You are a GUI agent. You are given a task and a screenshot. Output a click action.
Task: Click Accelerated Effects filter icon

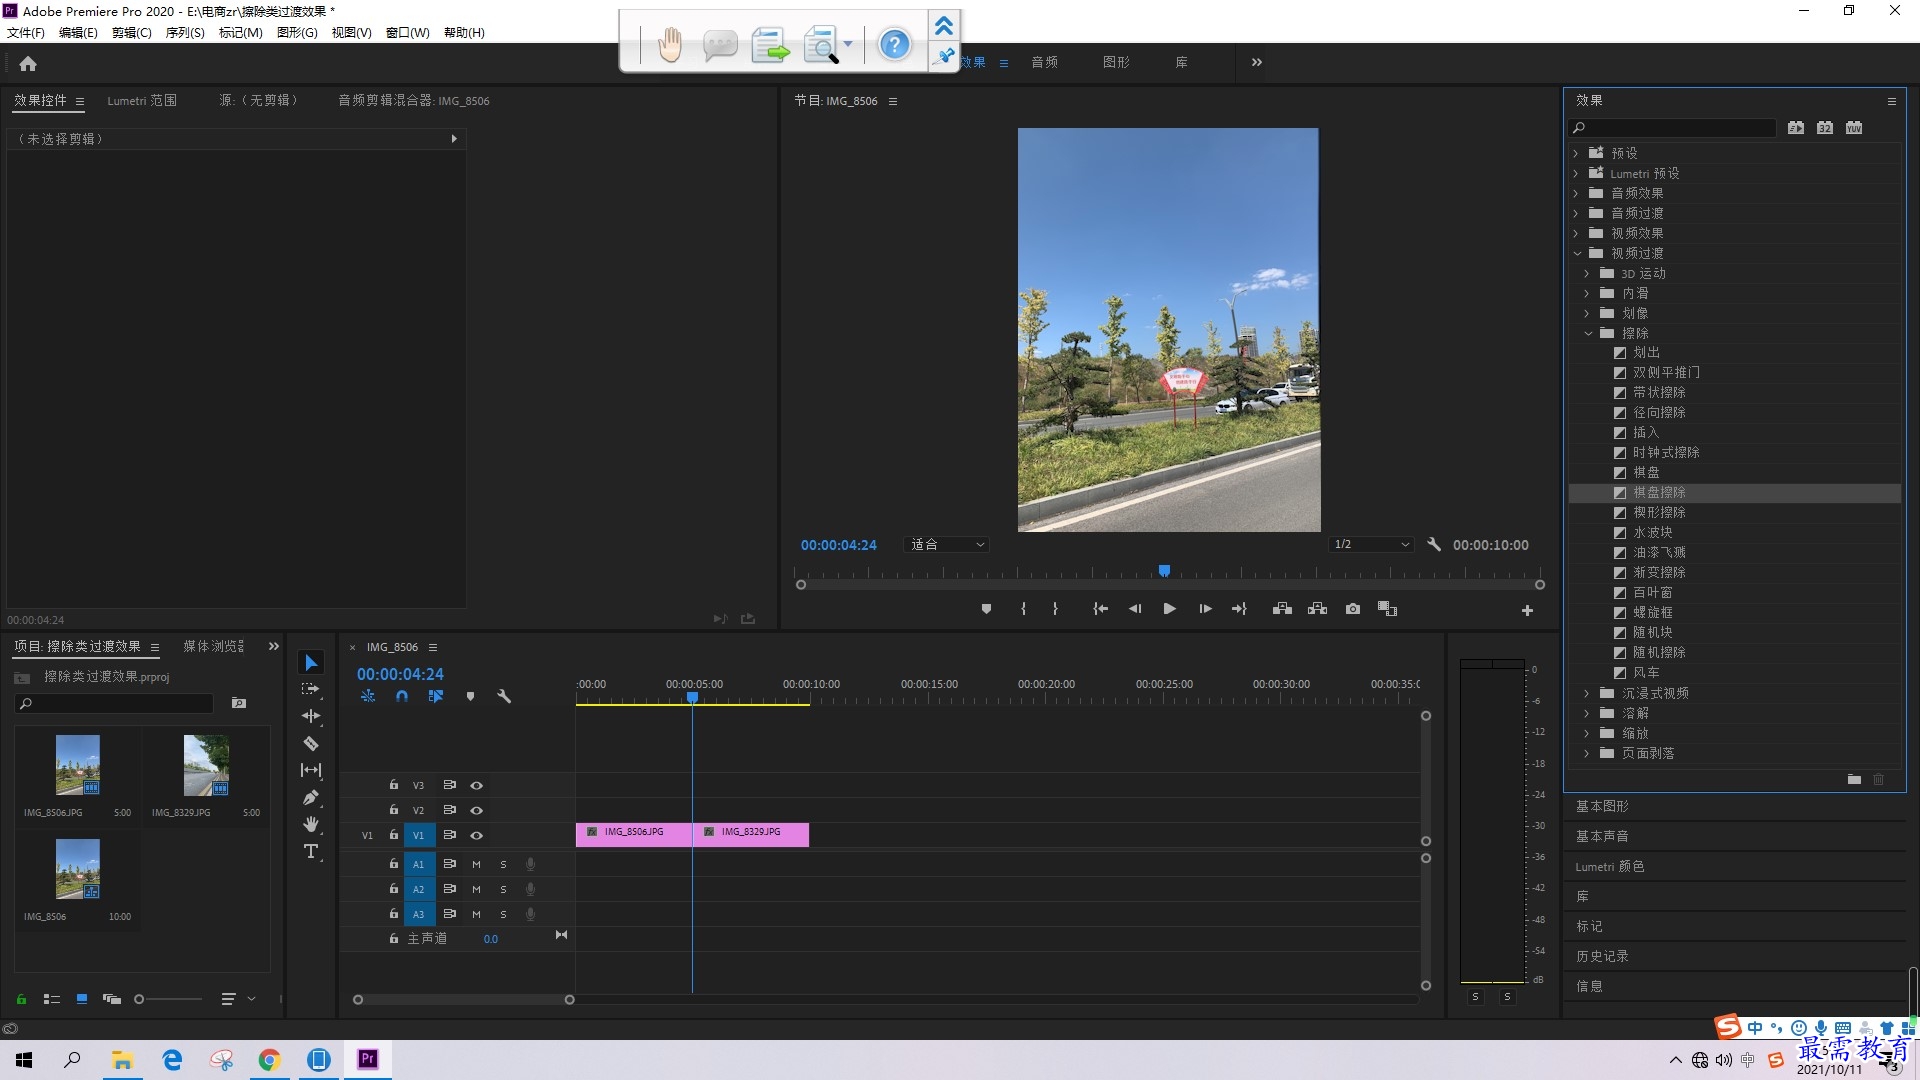click(x=1796, y=128)
